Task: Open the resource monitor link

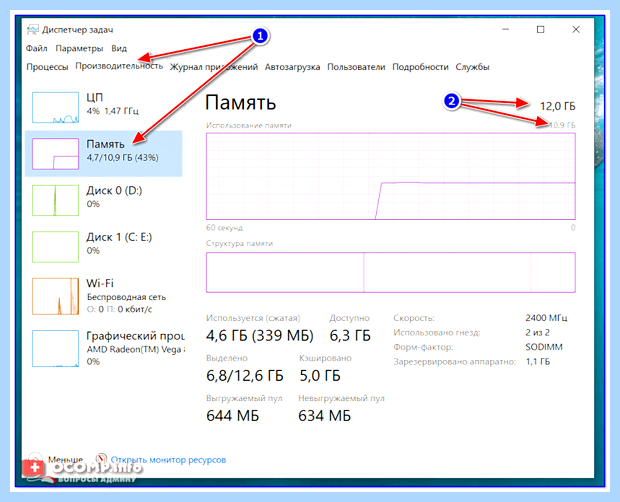Action: coord(168,460)
